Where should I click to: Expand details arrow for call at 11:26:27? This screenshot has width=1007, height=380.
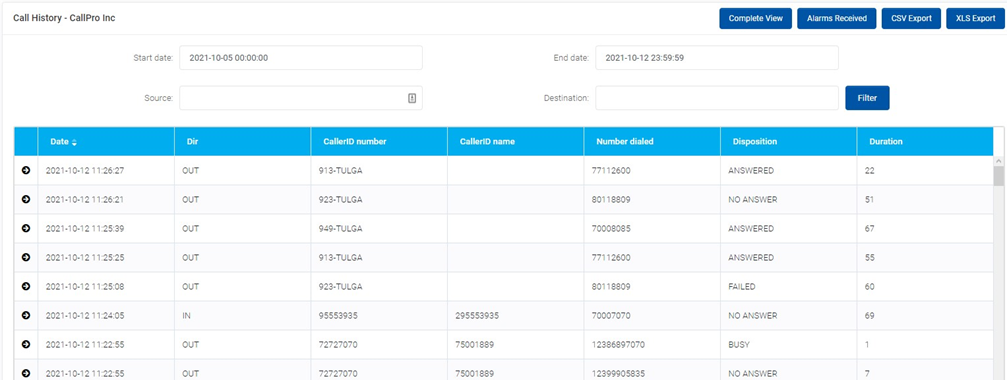point(26,171)
